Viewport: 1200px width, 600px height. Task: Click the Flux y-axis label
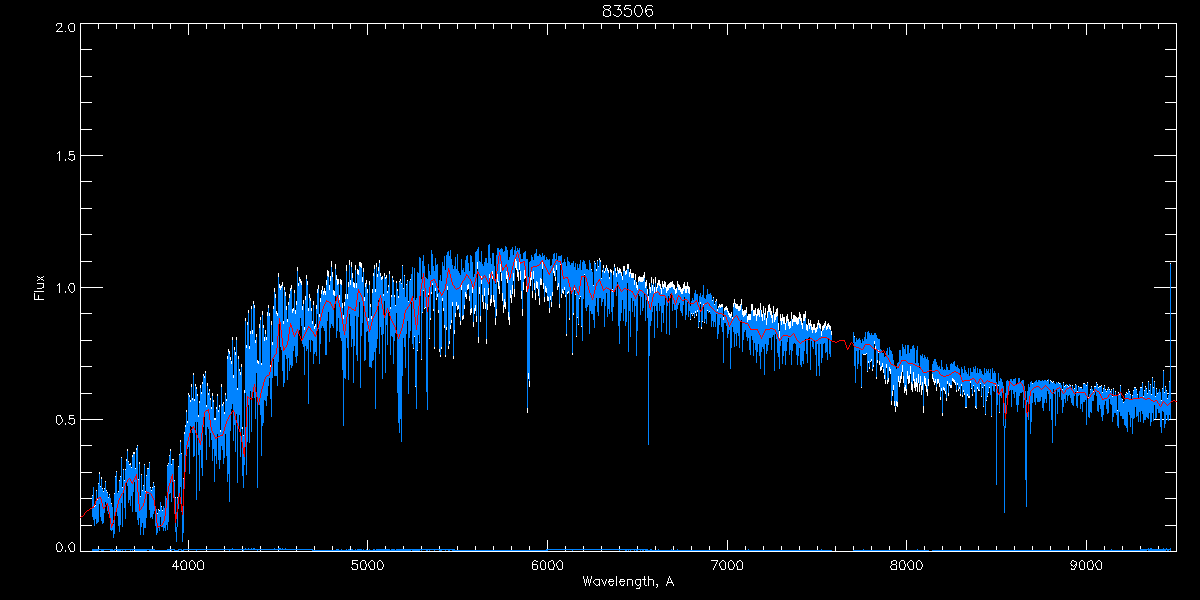coord(40,288)
